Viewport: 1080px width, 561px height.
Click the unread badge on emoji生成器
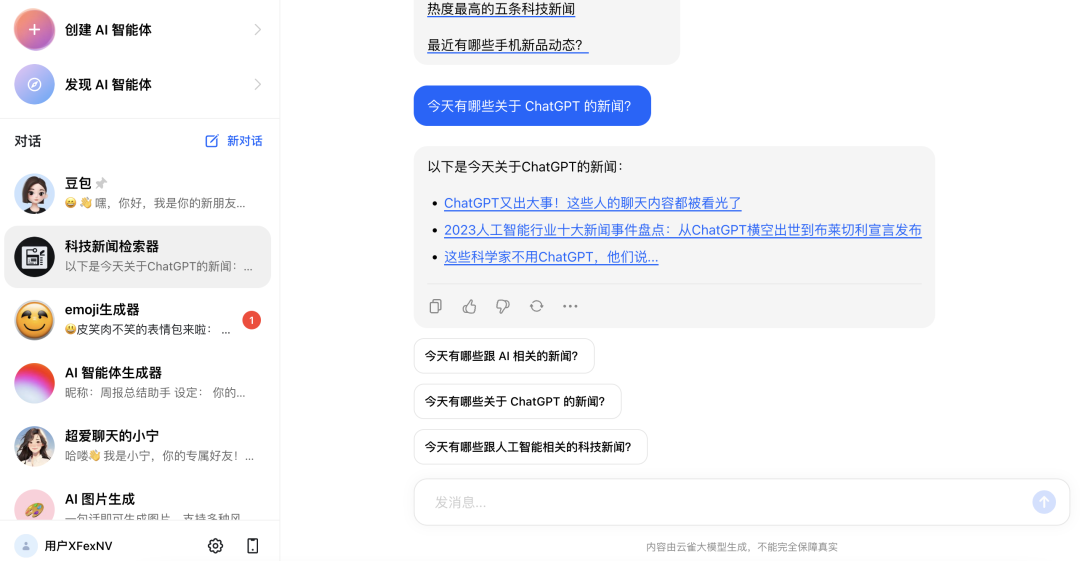click(251, 320)
